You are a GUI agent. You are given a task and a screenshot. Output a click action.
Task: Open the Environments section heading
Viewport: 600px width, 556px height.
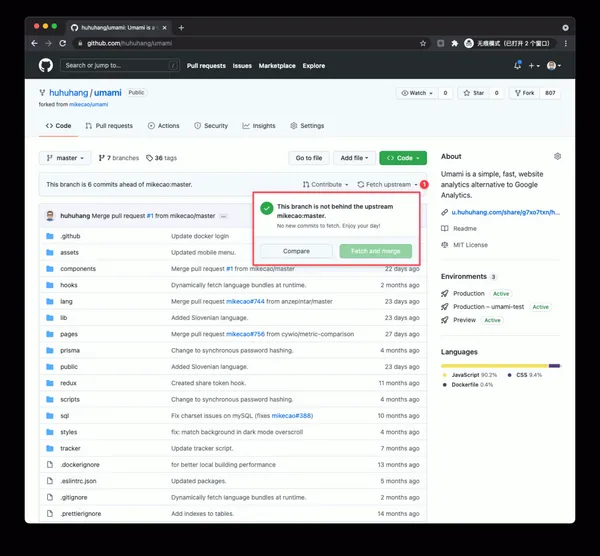(x=464, y=276)
